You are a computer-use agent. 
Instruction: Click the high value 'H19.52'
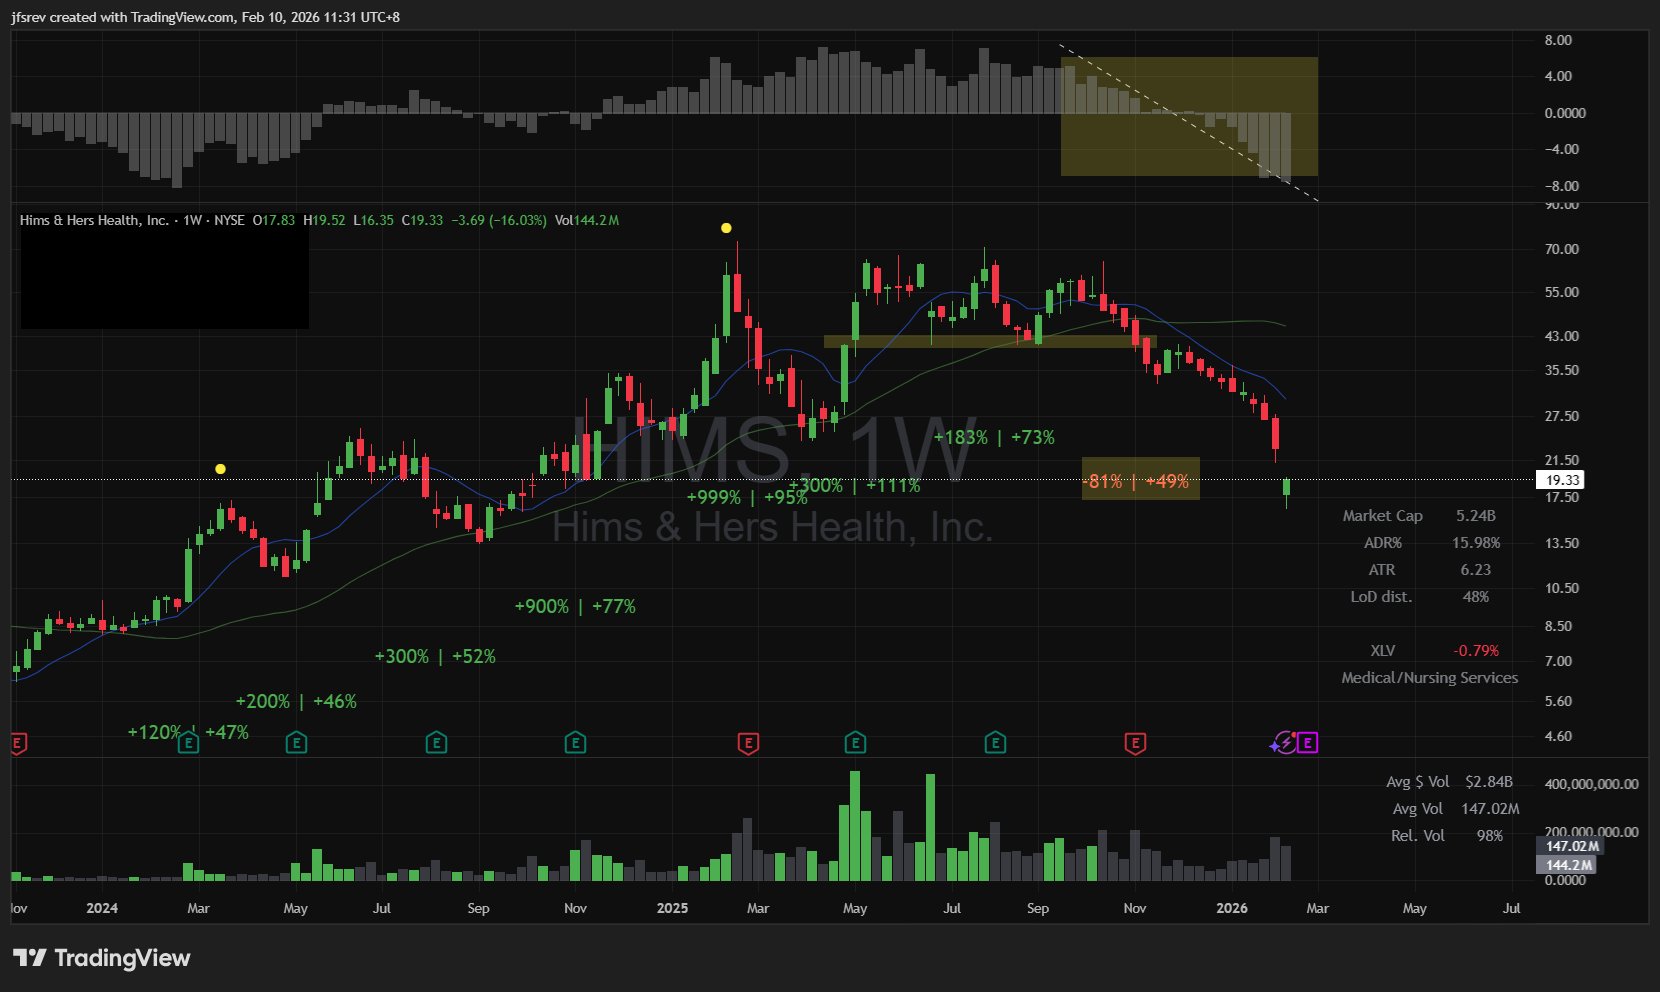coord(325,220)
